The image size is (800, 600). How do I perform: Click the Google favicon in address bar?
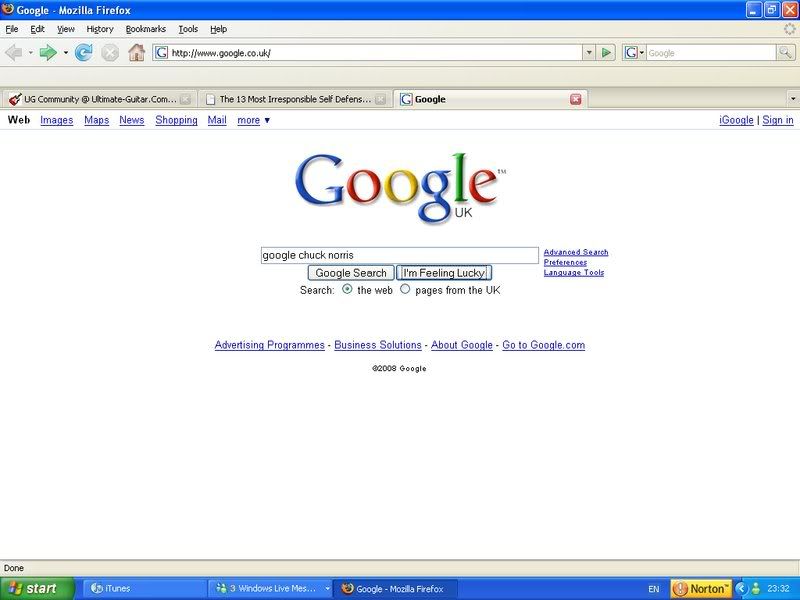pyautogui.click(x=161, y=53)
